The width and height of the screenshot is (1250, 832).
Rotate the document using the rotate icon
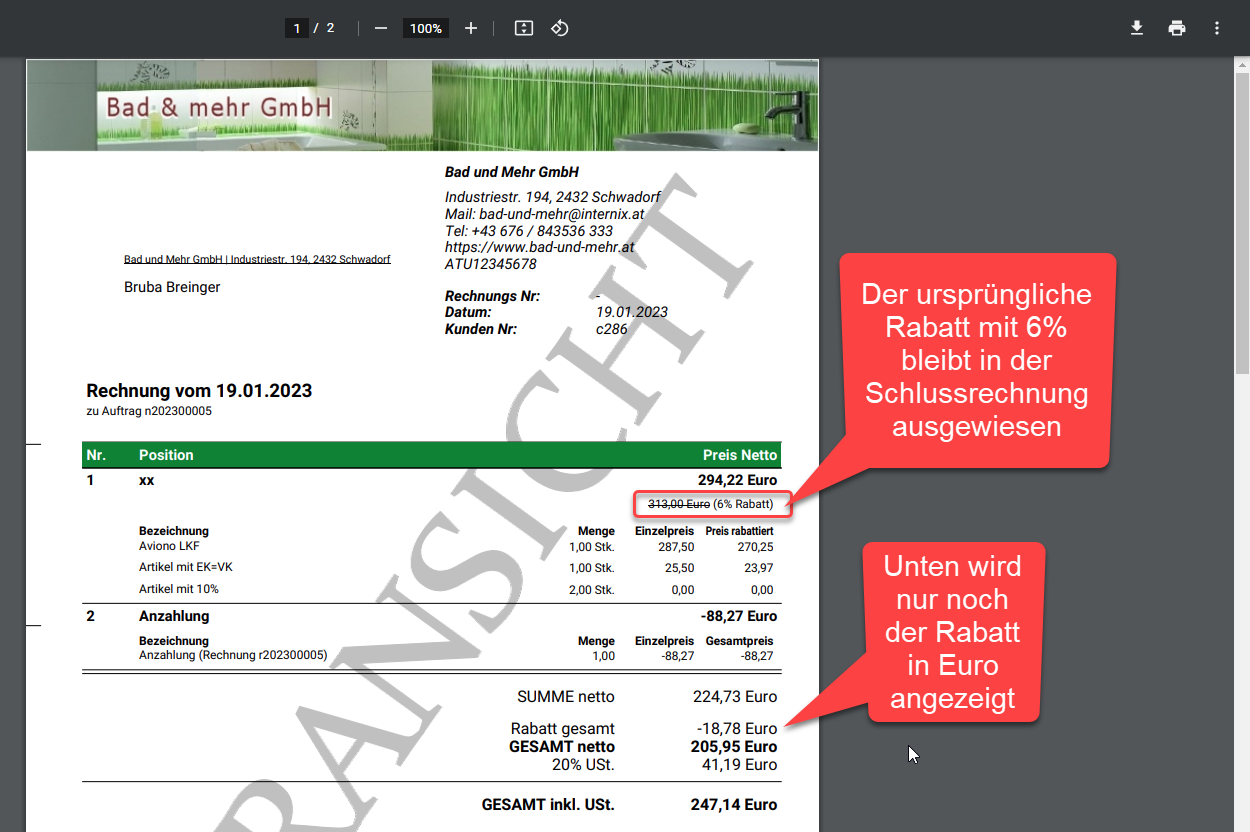[560, 28]
